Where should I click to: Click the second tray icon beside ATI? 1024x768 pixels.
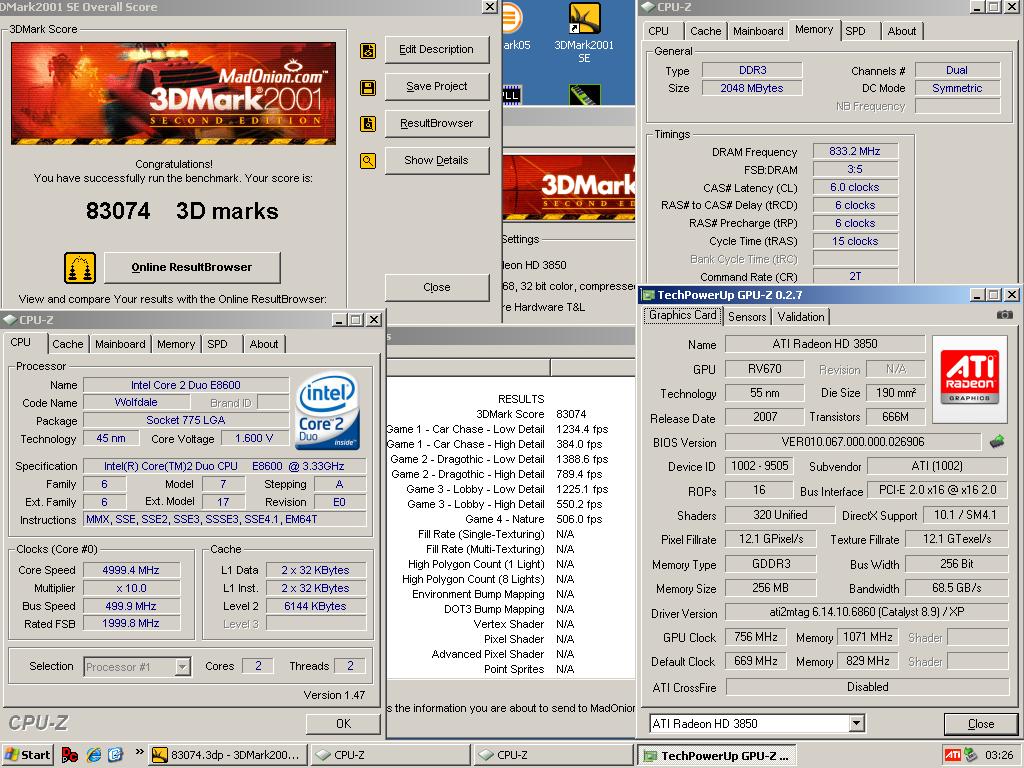pos(970,755)
